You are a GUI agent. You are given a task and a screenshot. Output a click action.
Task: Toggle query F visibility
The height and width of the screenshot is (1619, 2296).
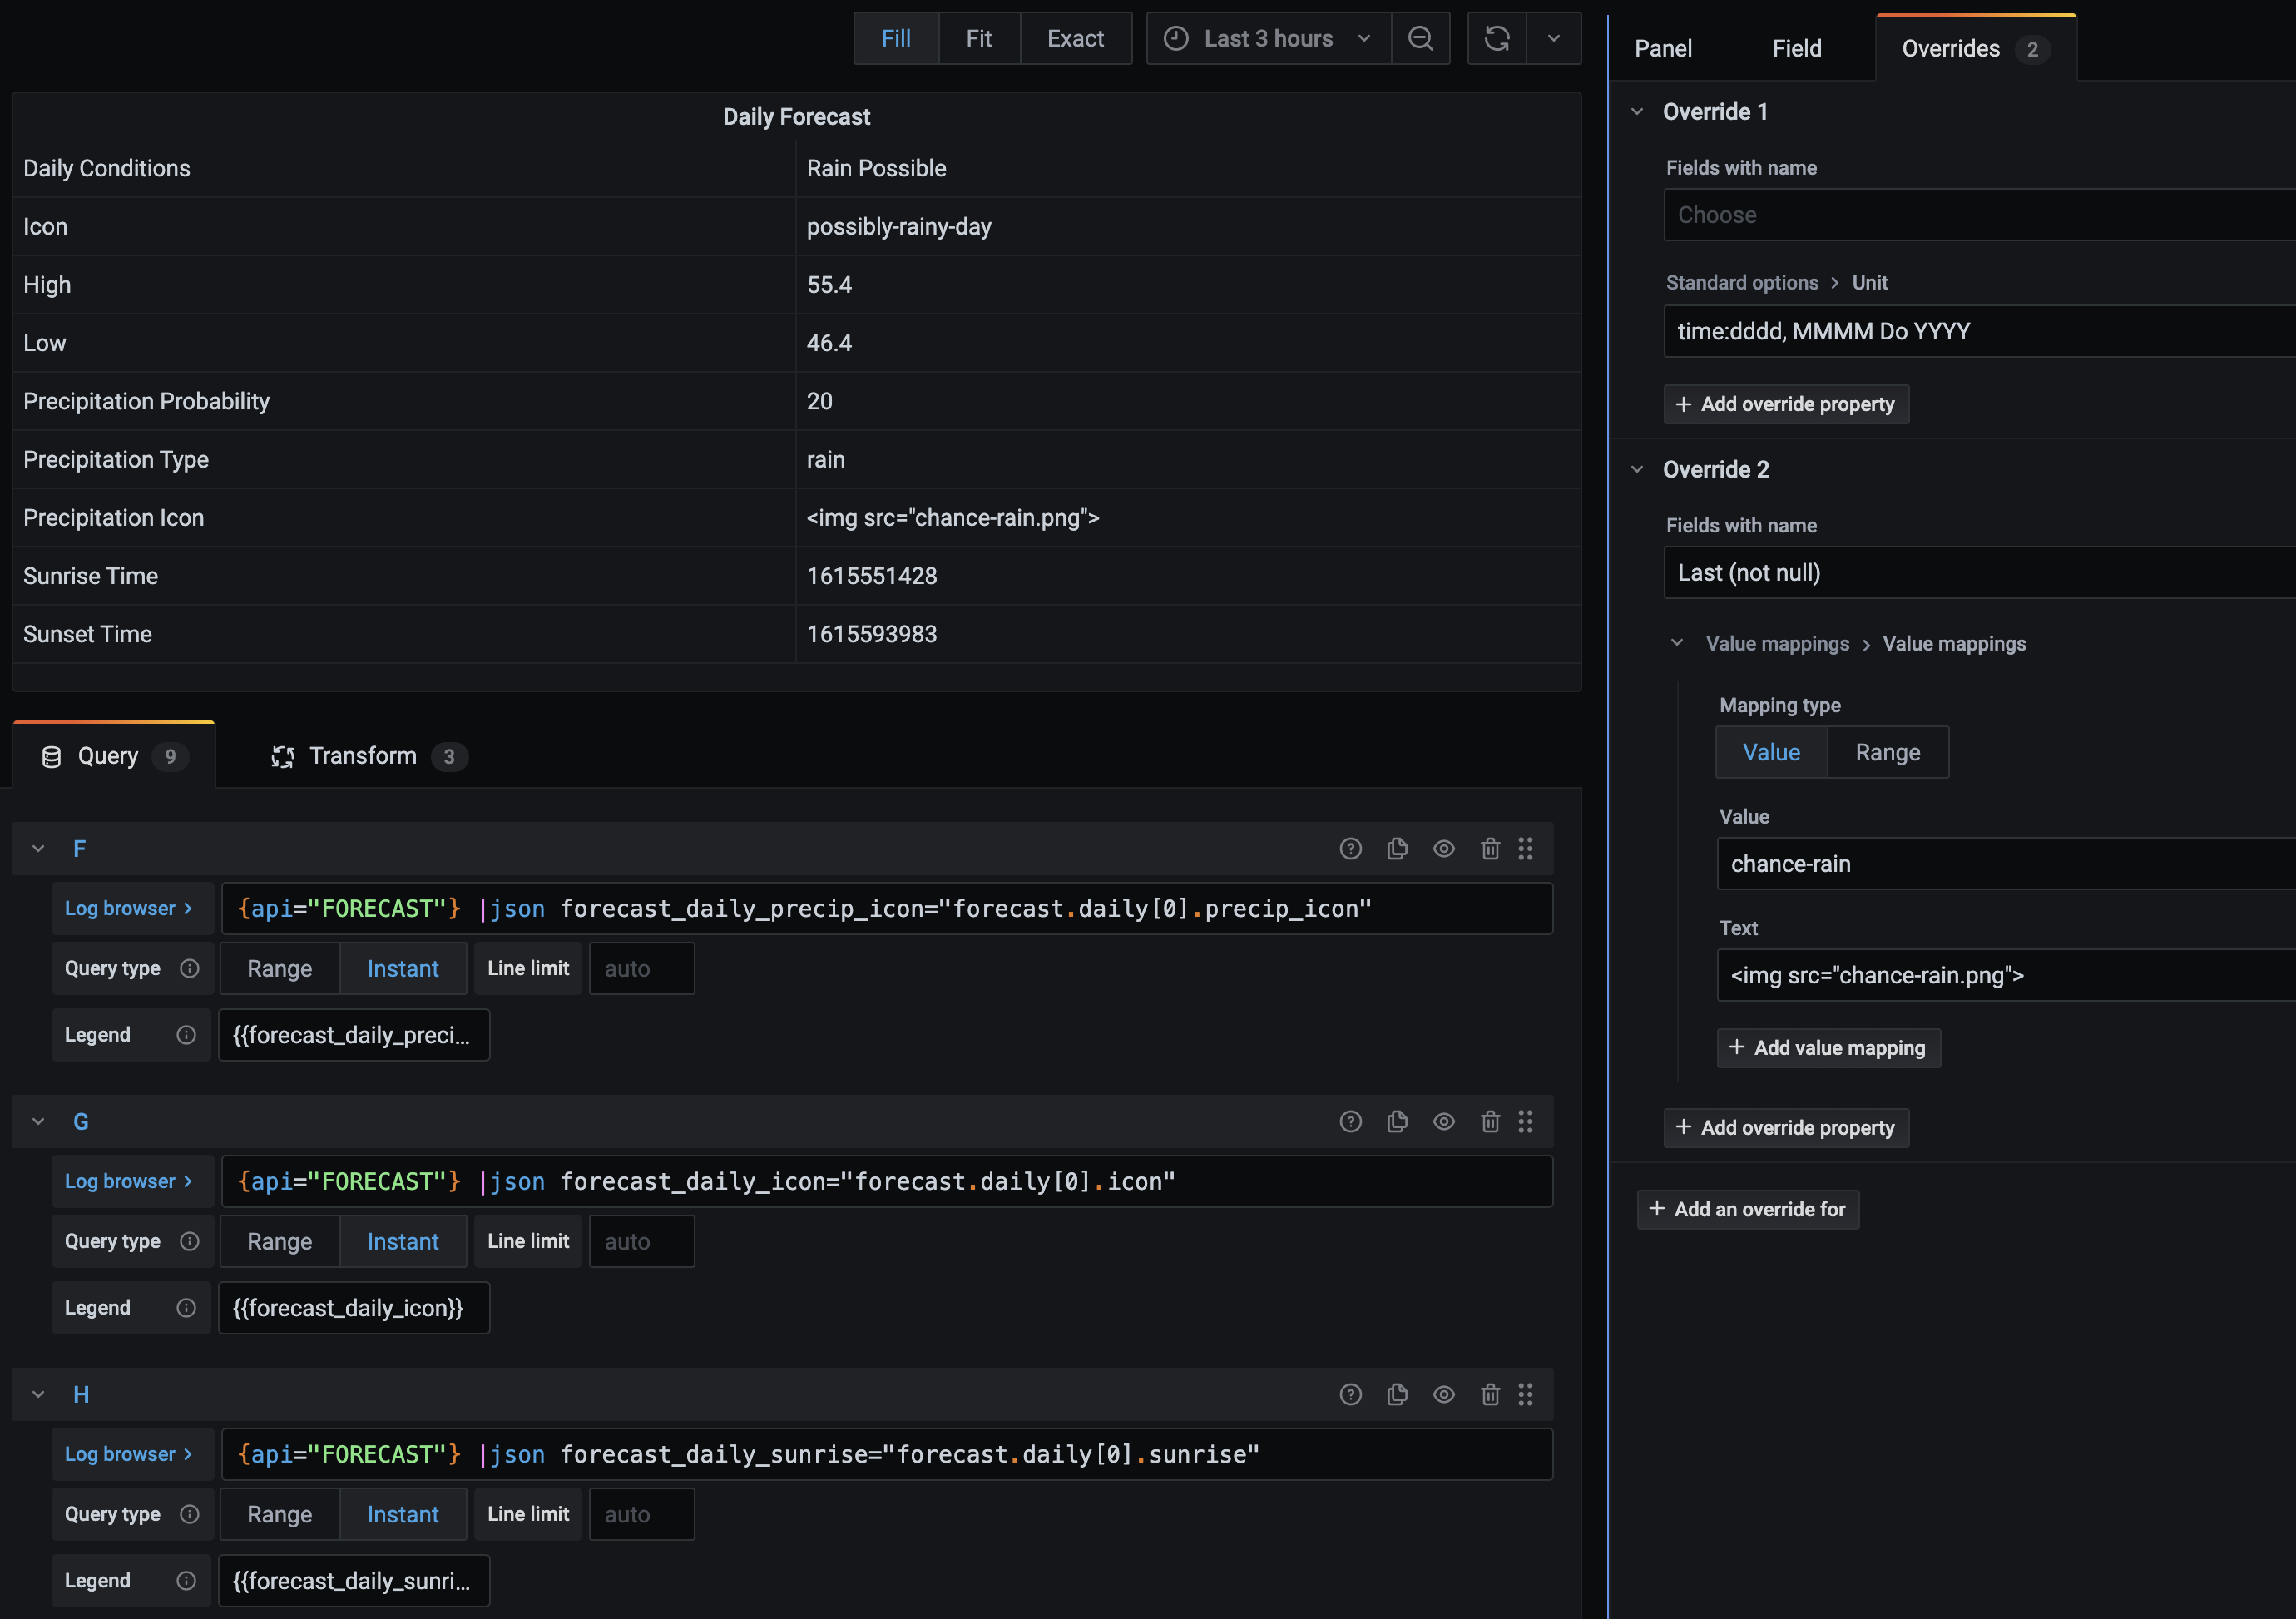[x=1444, y=848]
